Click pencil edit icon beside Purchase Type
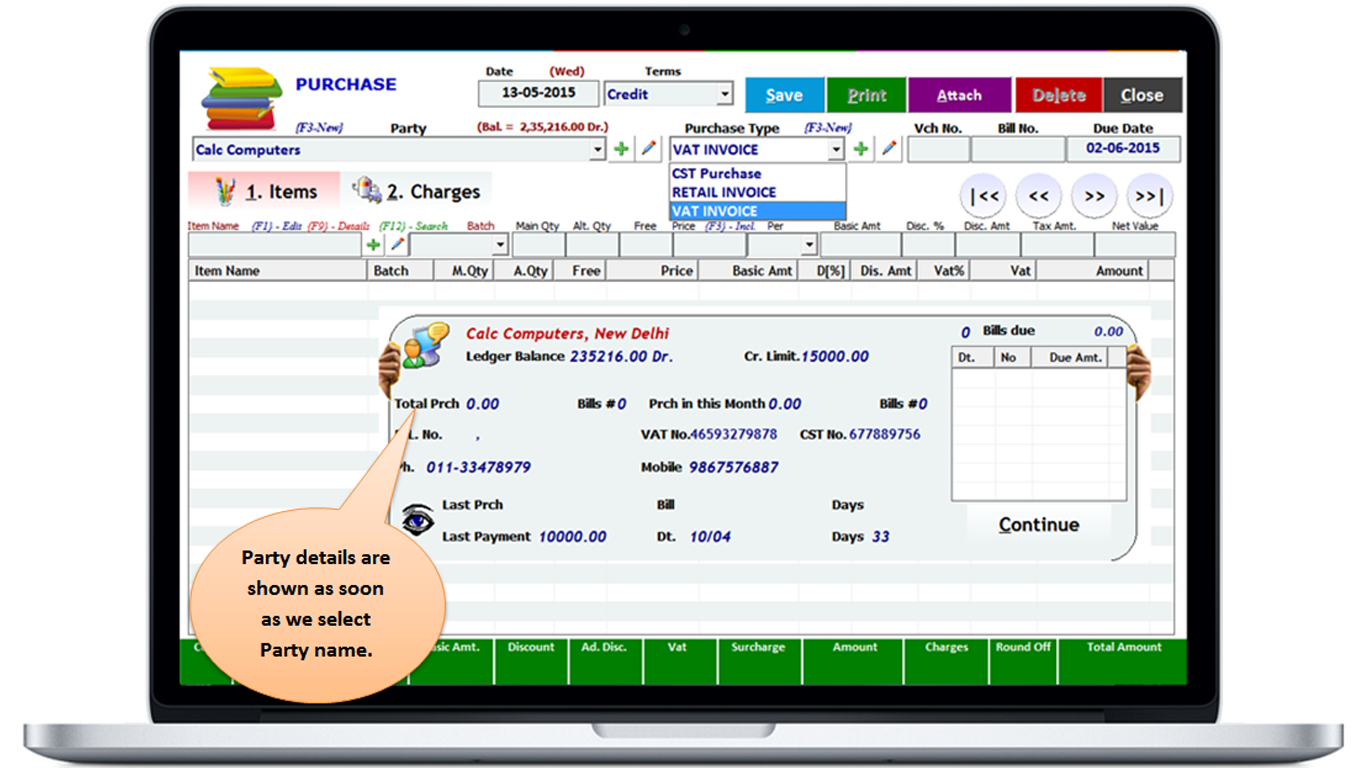 point(888,149)
